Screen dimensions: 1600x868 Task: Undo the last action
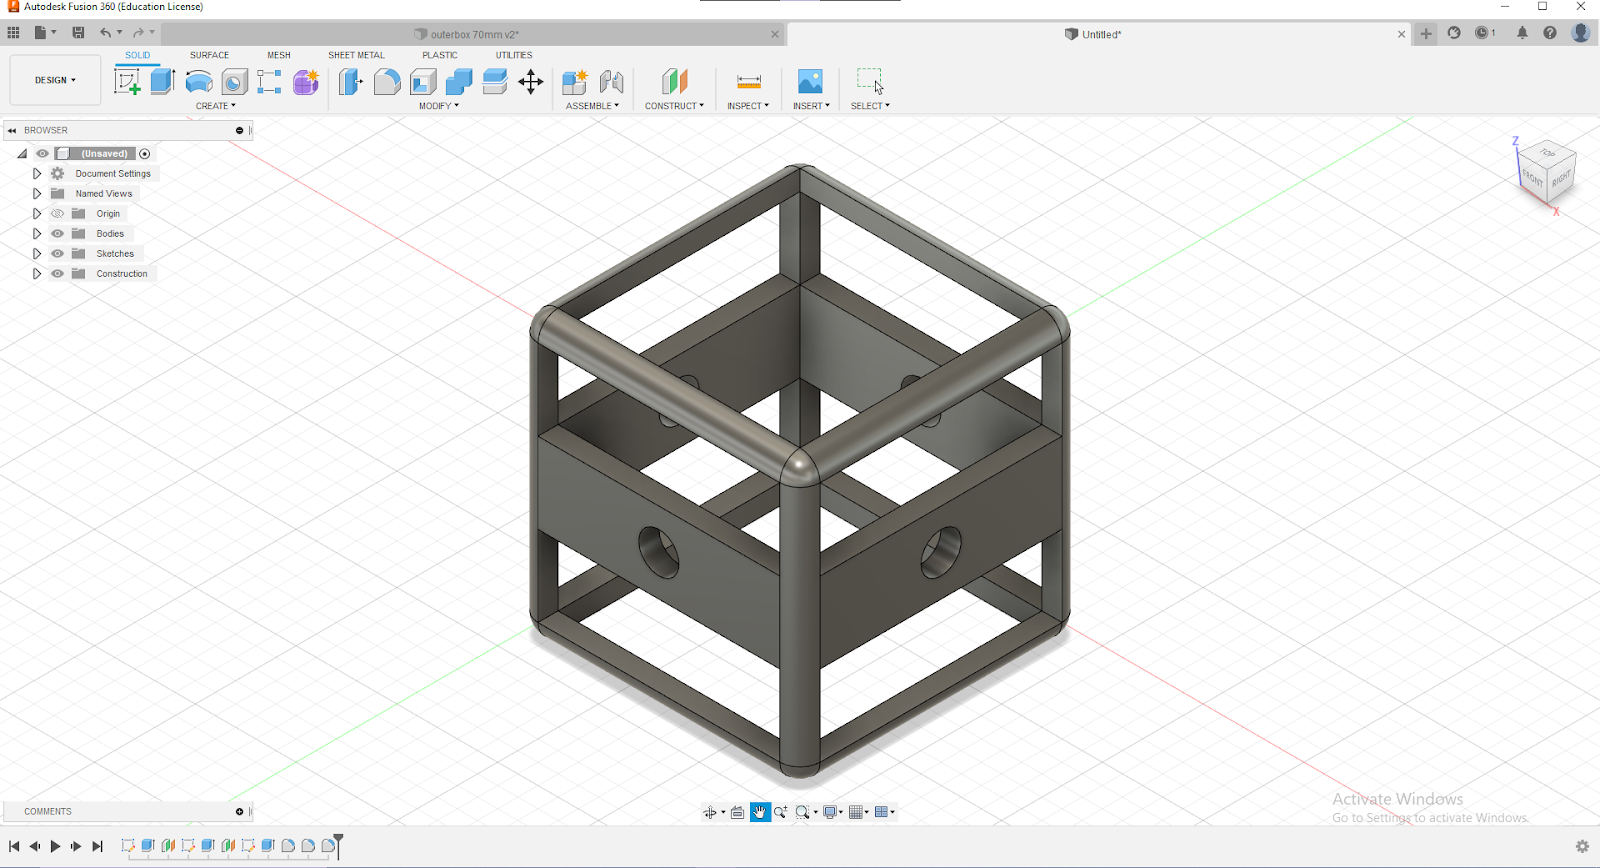105,33
